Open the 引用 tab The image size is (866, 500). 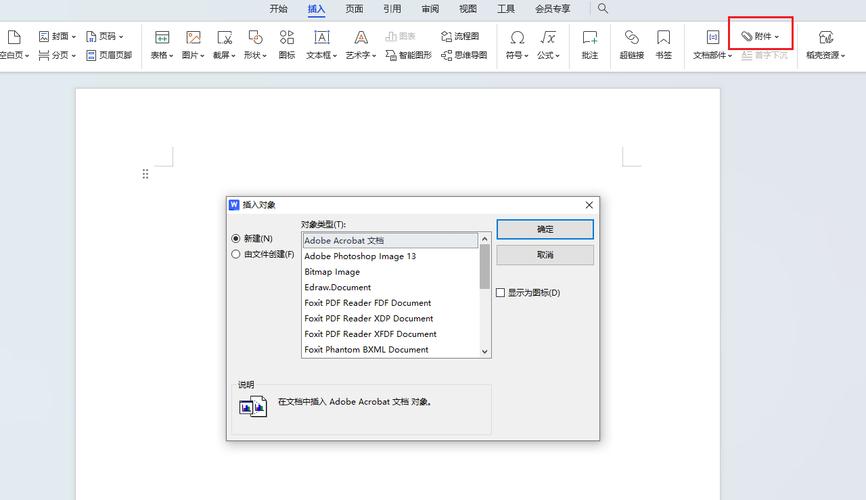pyautogui.click(x=392, y=9)
